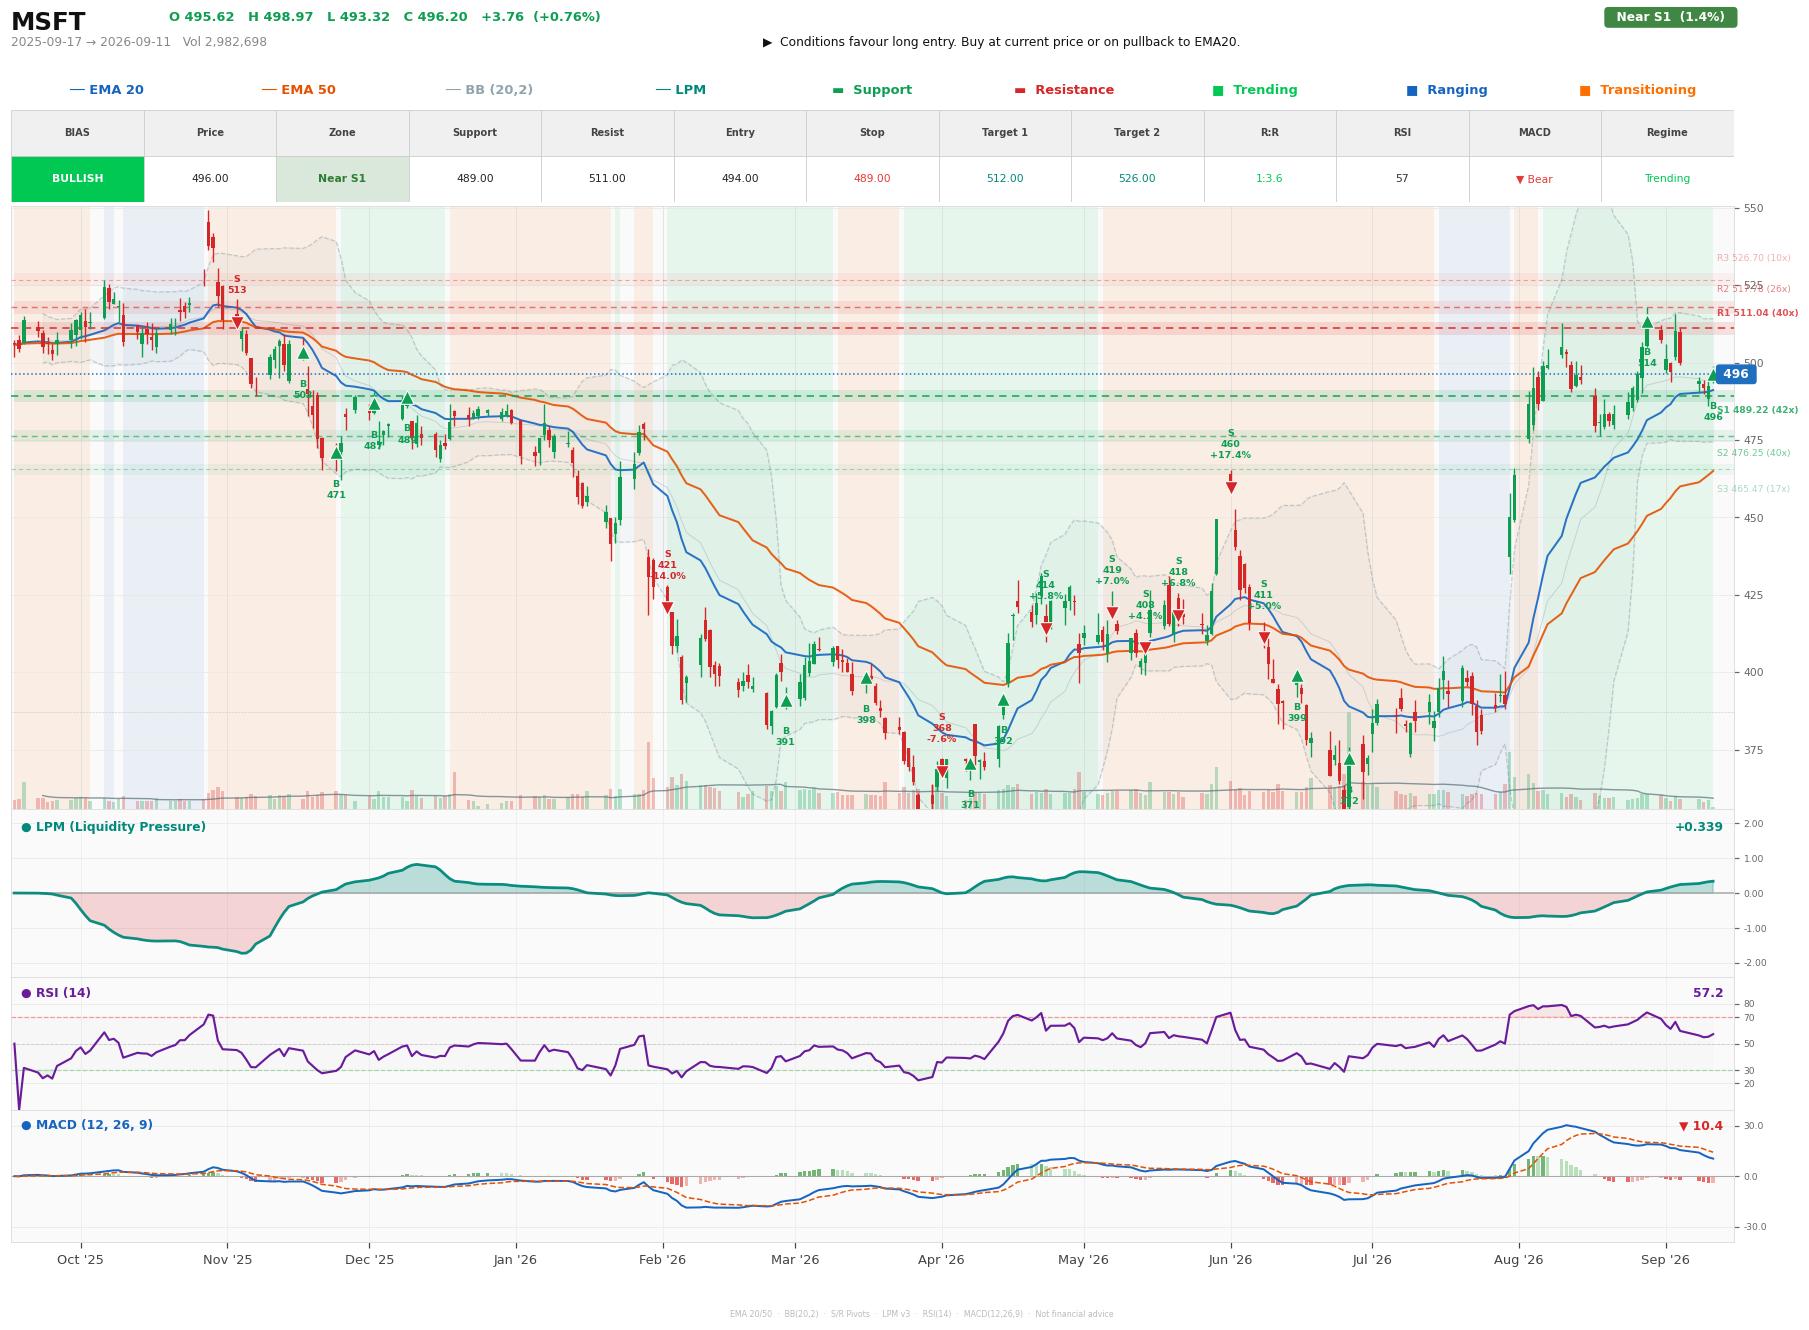Click the 'Vol 2,982,698' volume text
Viewport: 1809px width, 1330px height.
click(225, 42)
